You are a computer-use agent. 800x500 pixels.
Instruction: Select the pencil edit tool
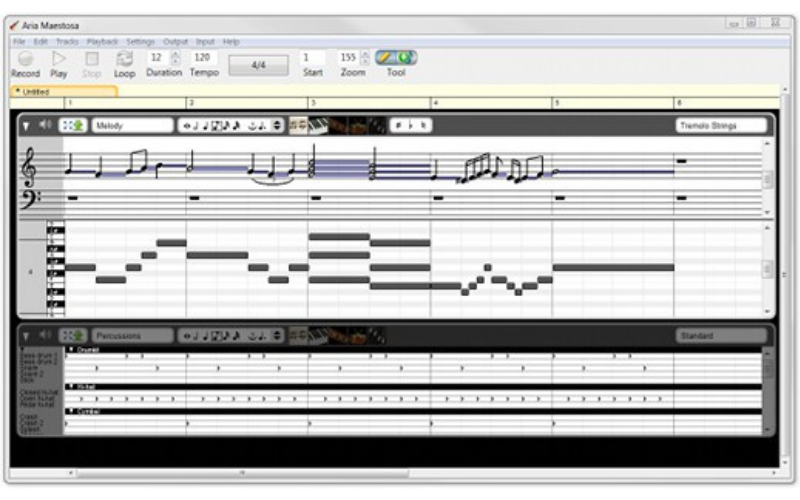(386, 57)
